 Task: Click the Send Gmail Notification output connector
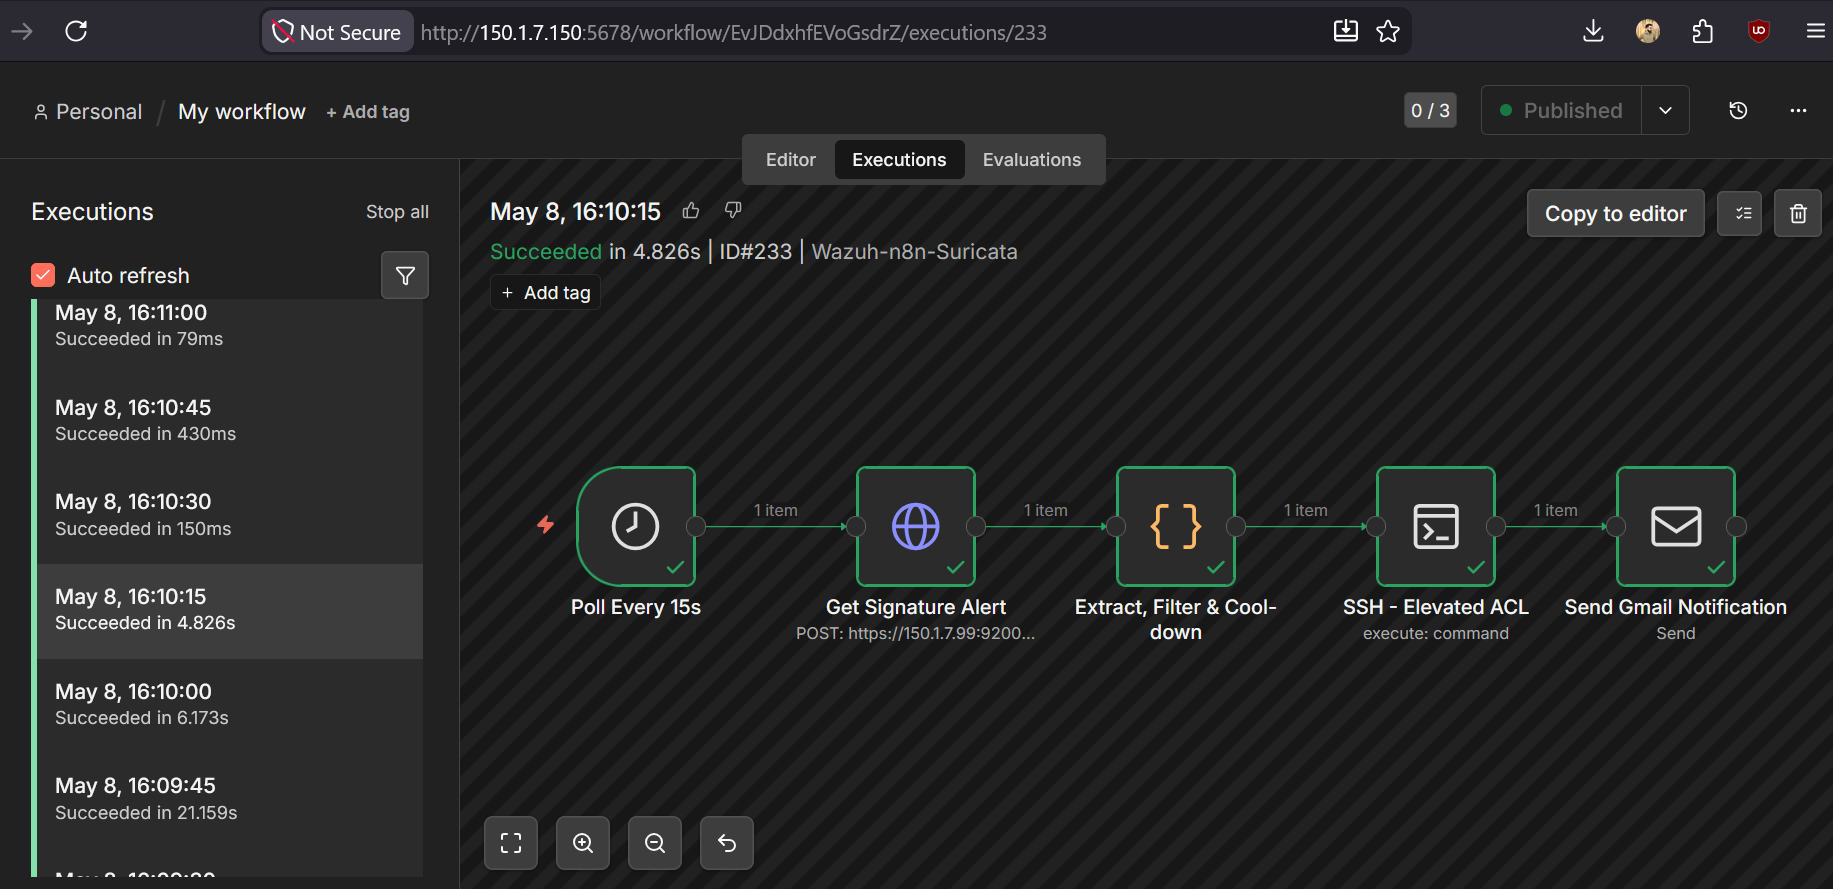1737,526
